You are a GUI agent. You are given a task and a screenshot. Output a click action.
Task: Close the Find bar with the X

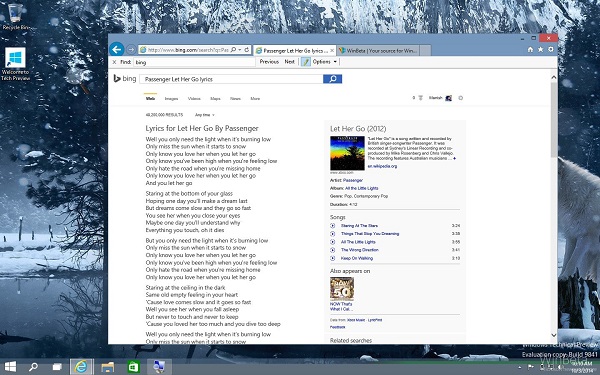(114, 62)
